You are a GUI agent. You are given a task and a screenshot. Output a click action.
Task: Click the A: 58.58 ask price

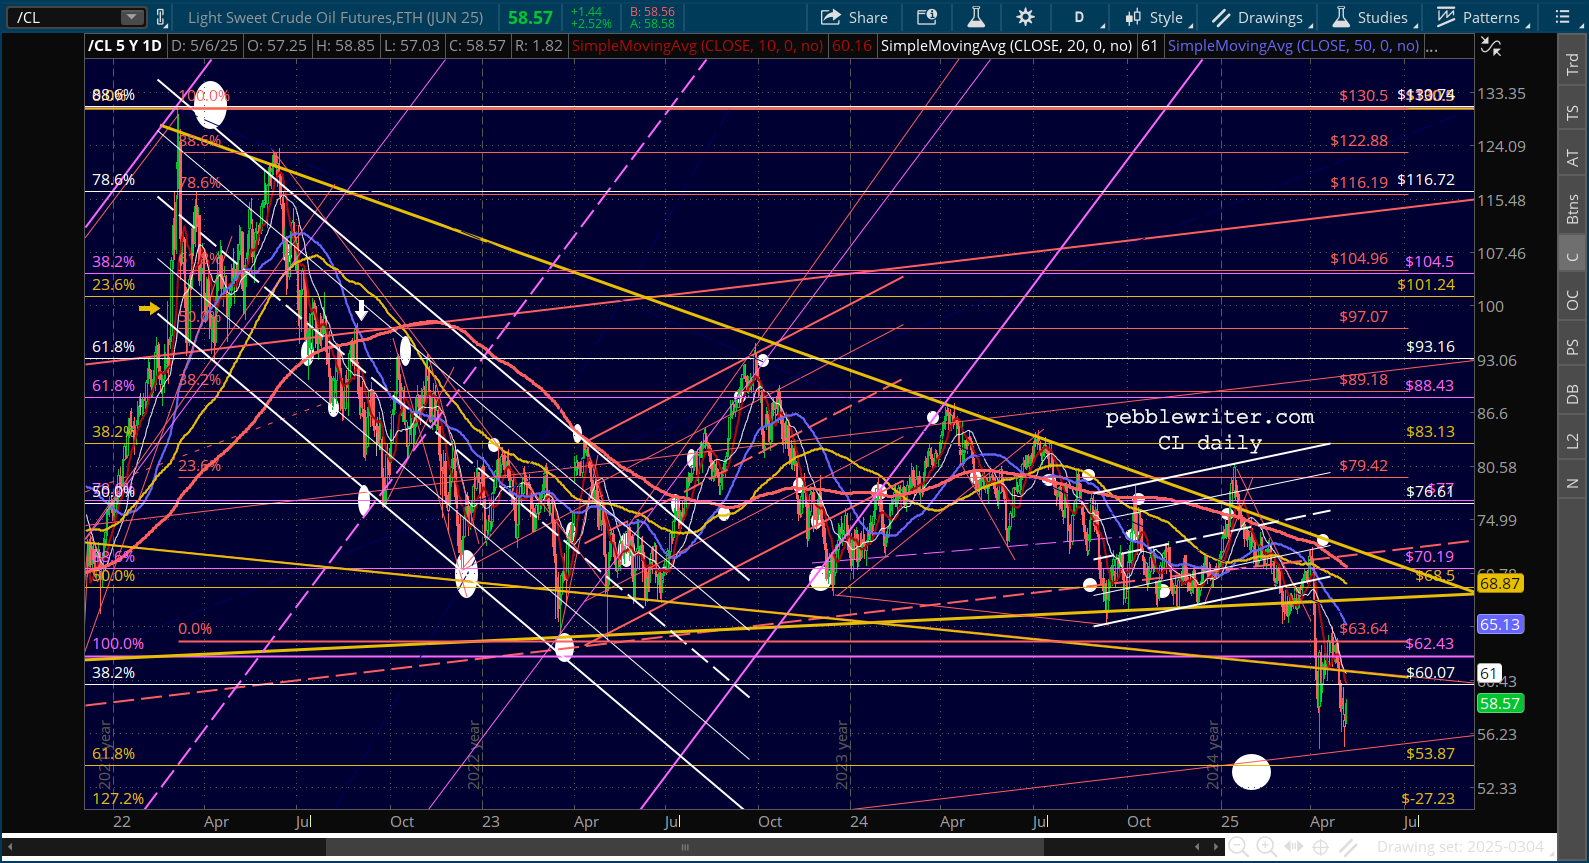pyautogui.click(x=652, y=23)
